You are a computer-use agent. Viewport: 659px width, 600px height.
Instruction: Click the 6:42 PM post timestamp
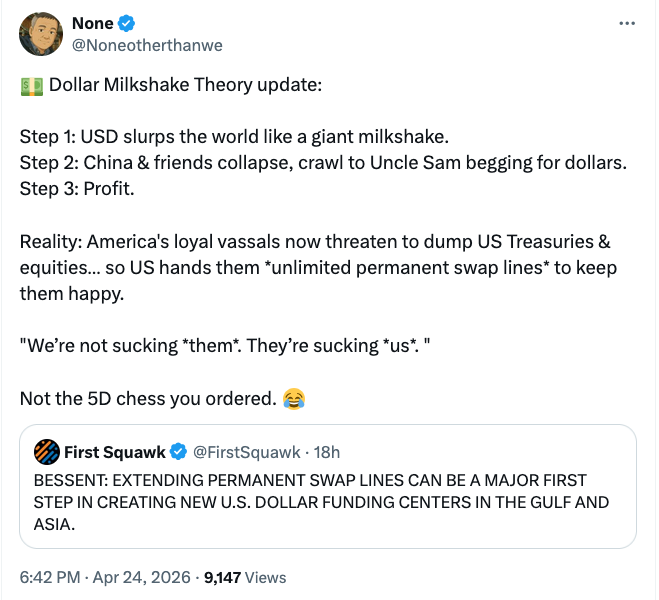[x=47, y=577]
